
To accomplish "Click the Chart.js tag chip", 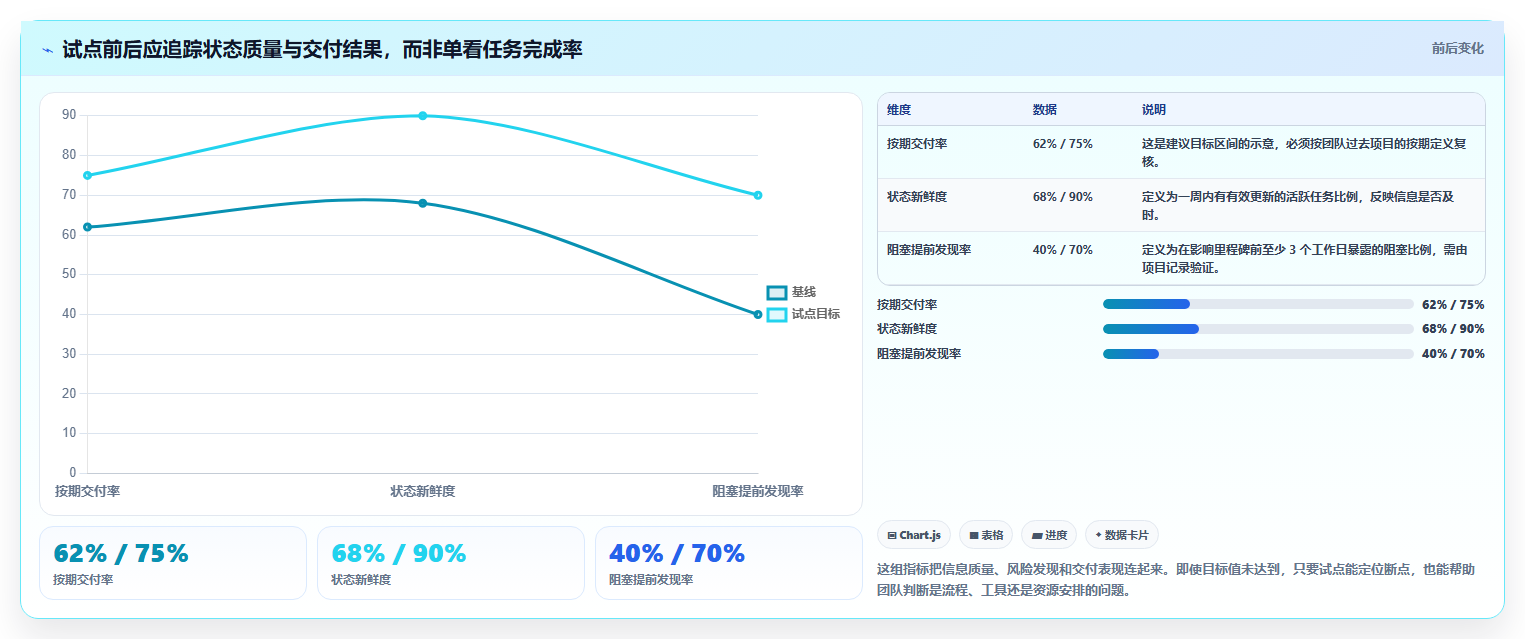I will (914, 535).
